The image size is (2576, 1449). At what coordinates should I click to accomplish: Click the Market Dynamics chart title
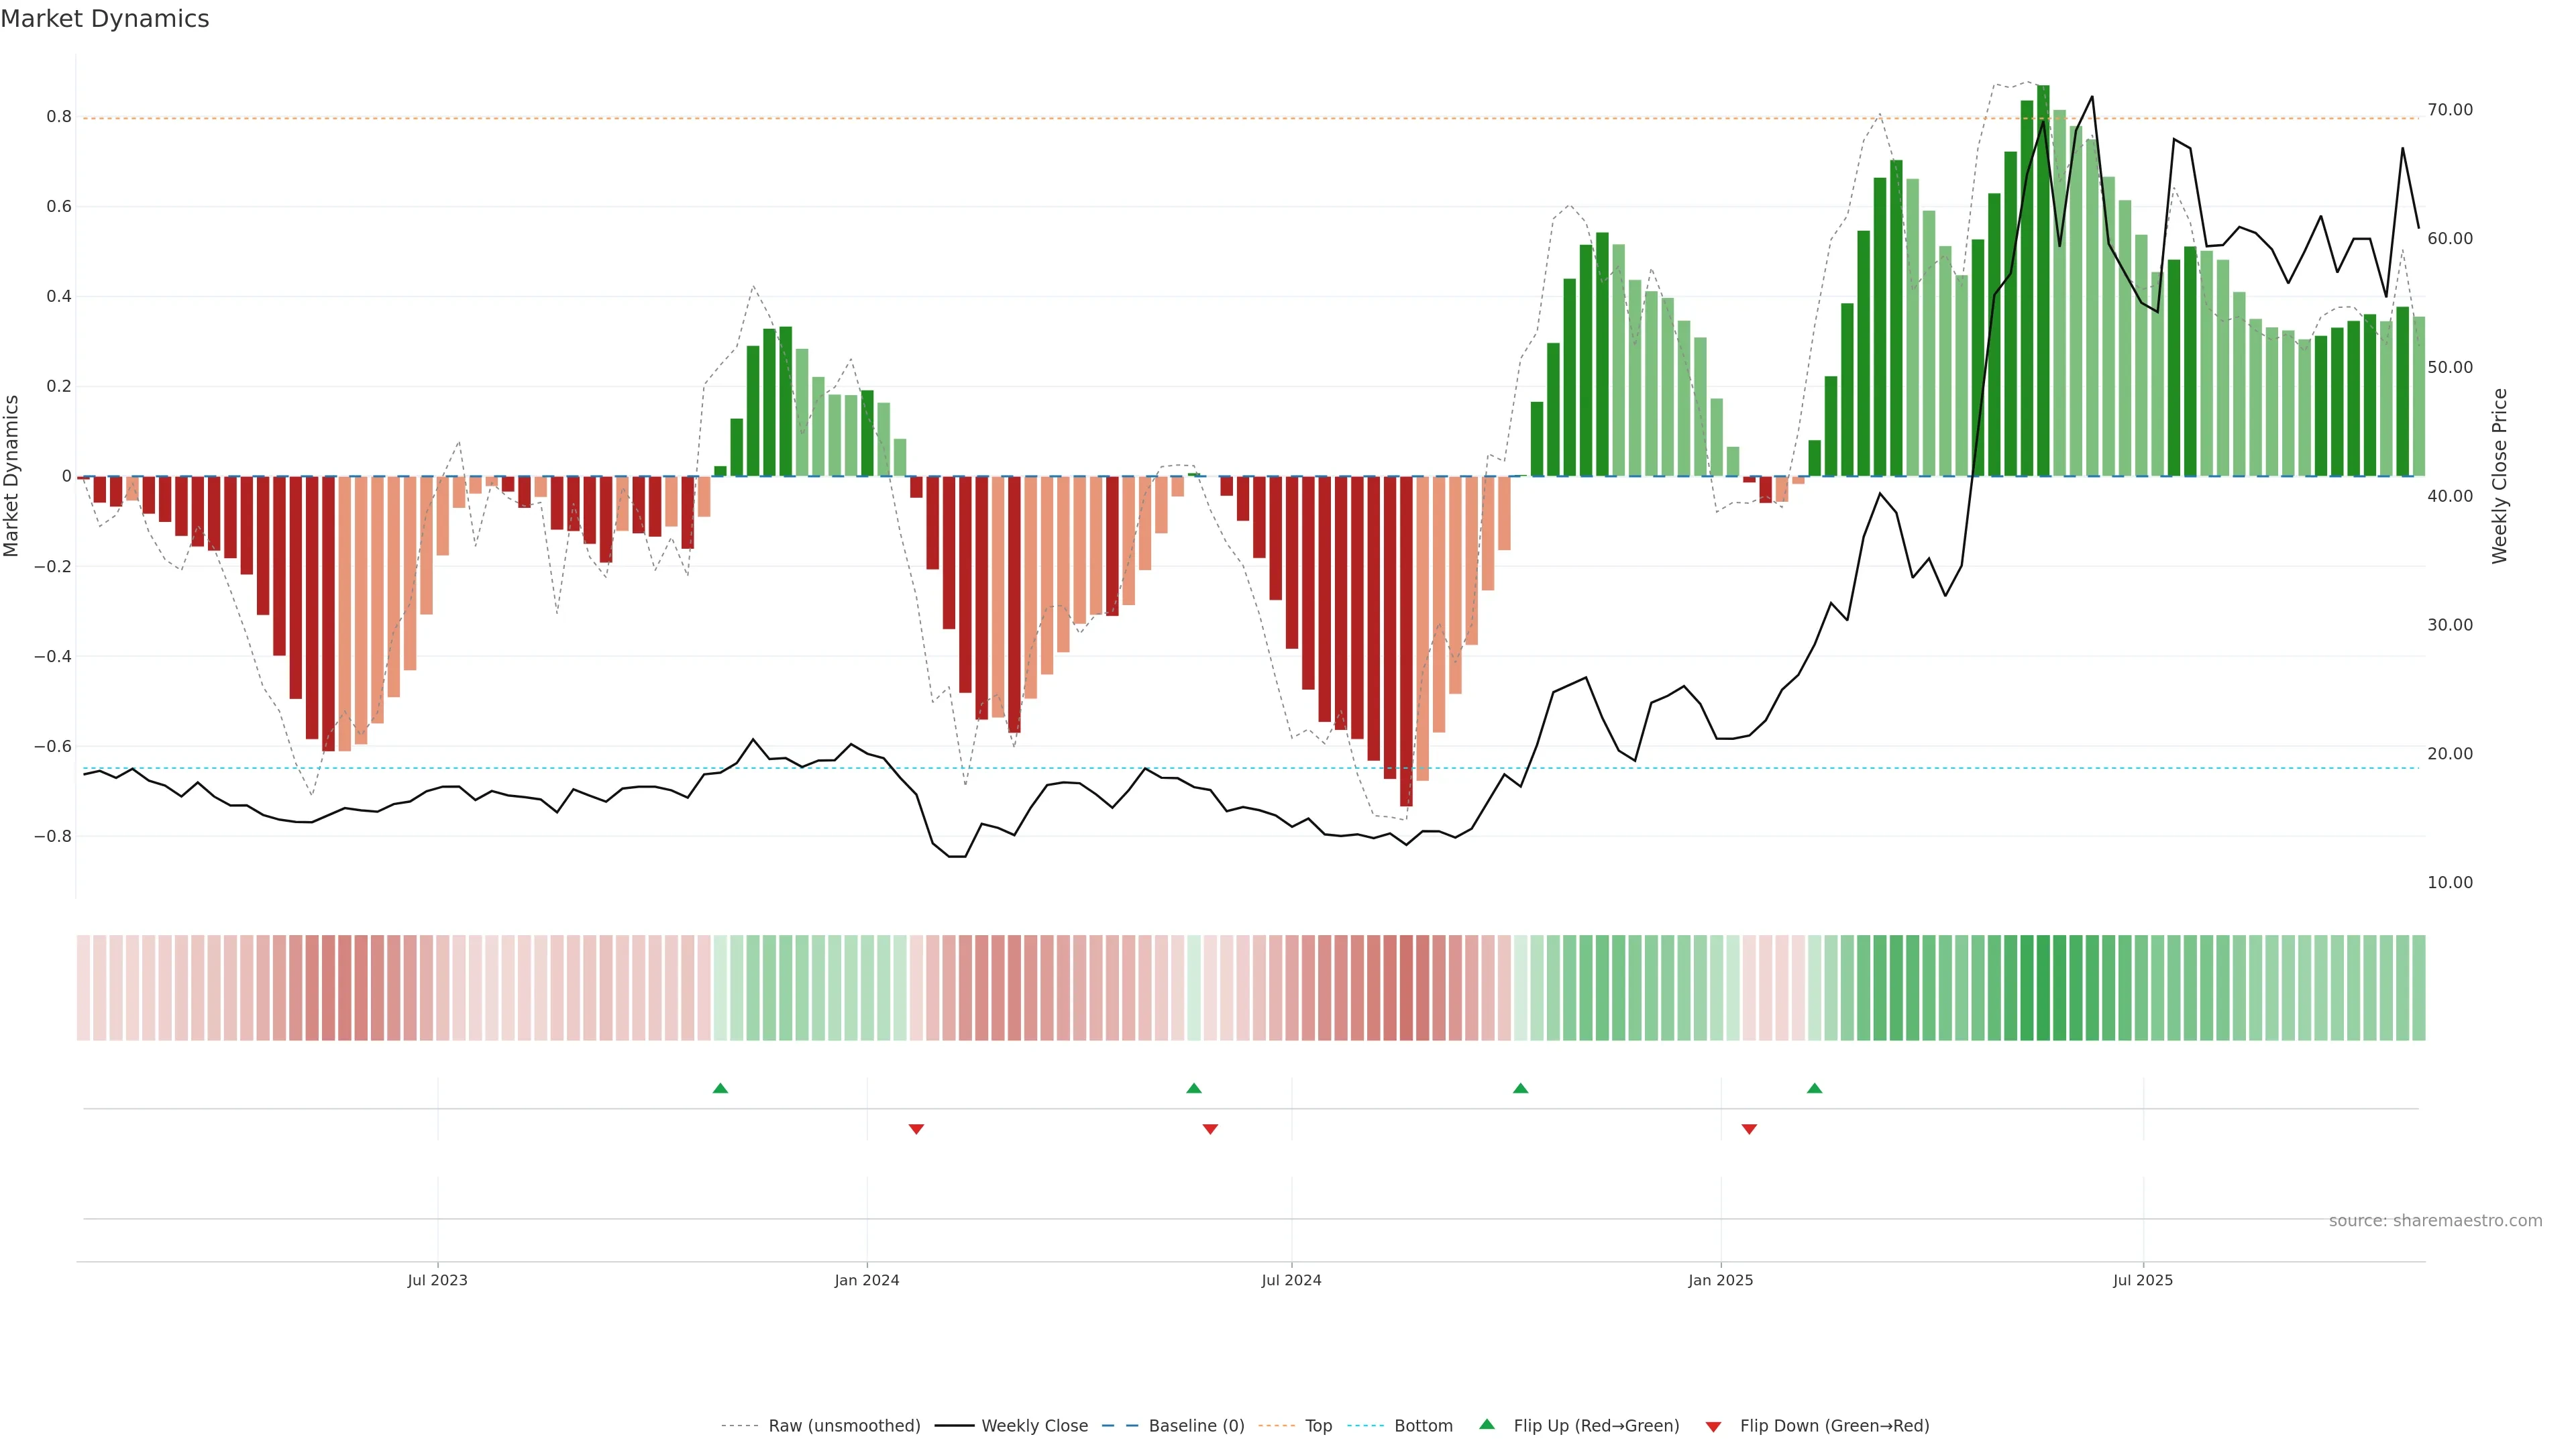coord(105,19)
